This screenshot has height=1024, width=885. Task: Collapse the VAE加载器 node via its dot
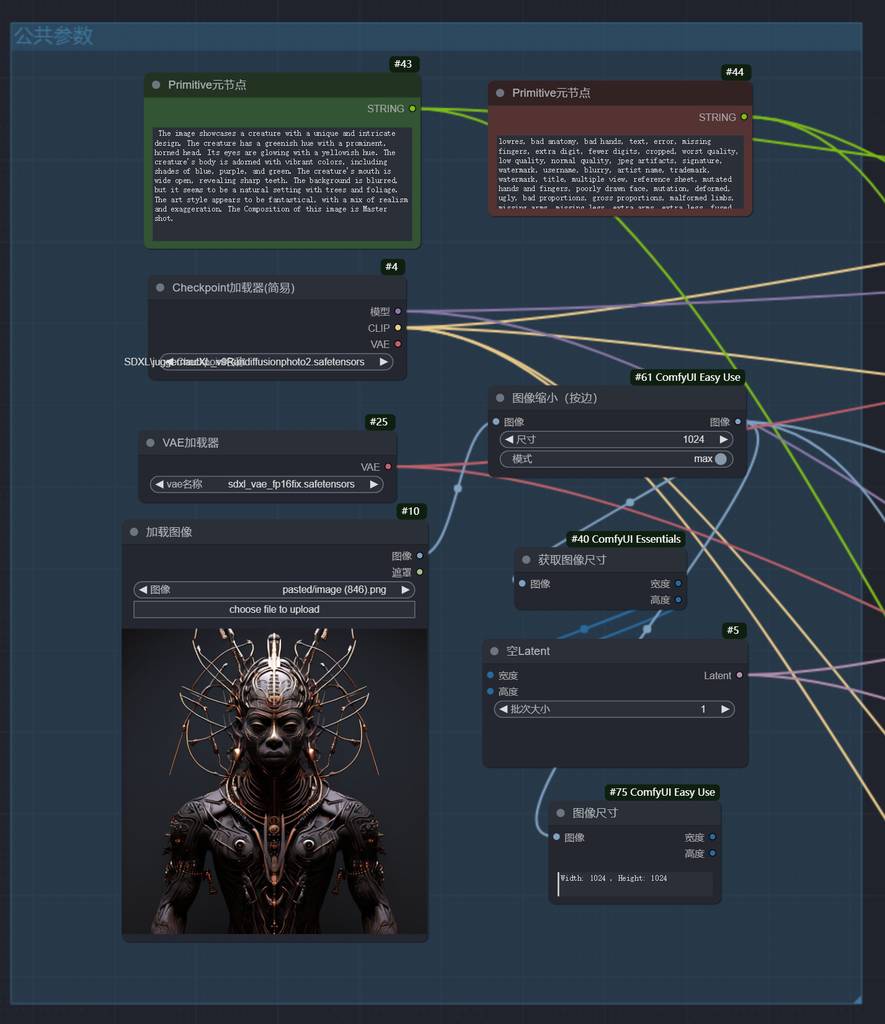(x=151, y=443)
